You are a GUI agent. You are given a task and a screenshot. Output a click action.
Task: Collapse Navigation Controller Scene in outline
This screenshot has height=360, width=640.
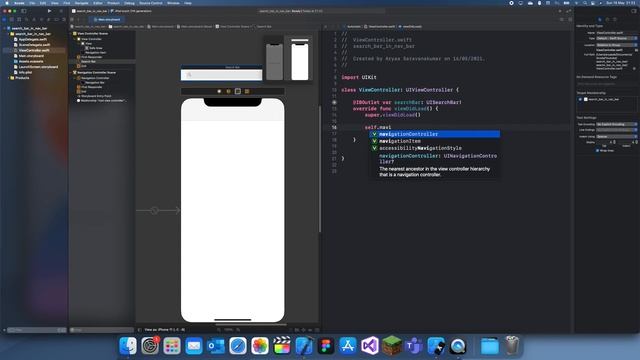(71, 73)
